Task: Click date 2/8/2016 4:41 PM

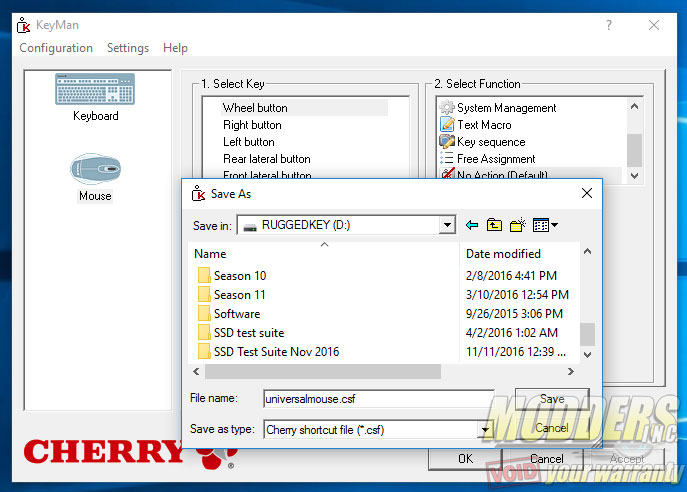Action: 511,276
